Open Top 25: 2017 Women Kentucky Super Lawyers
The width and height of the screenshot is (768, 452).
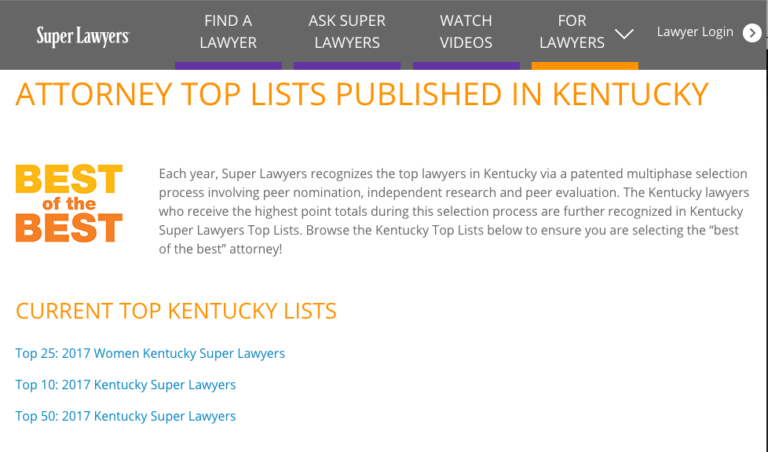150,353
